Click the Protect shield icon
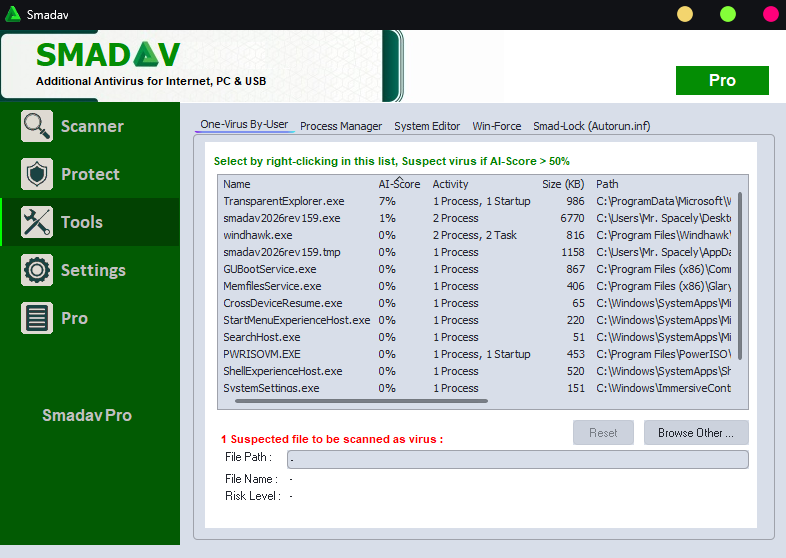The height and width of the screenshot is (558, 786). (x=37, y=174)
